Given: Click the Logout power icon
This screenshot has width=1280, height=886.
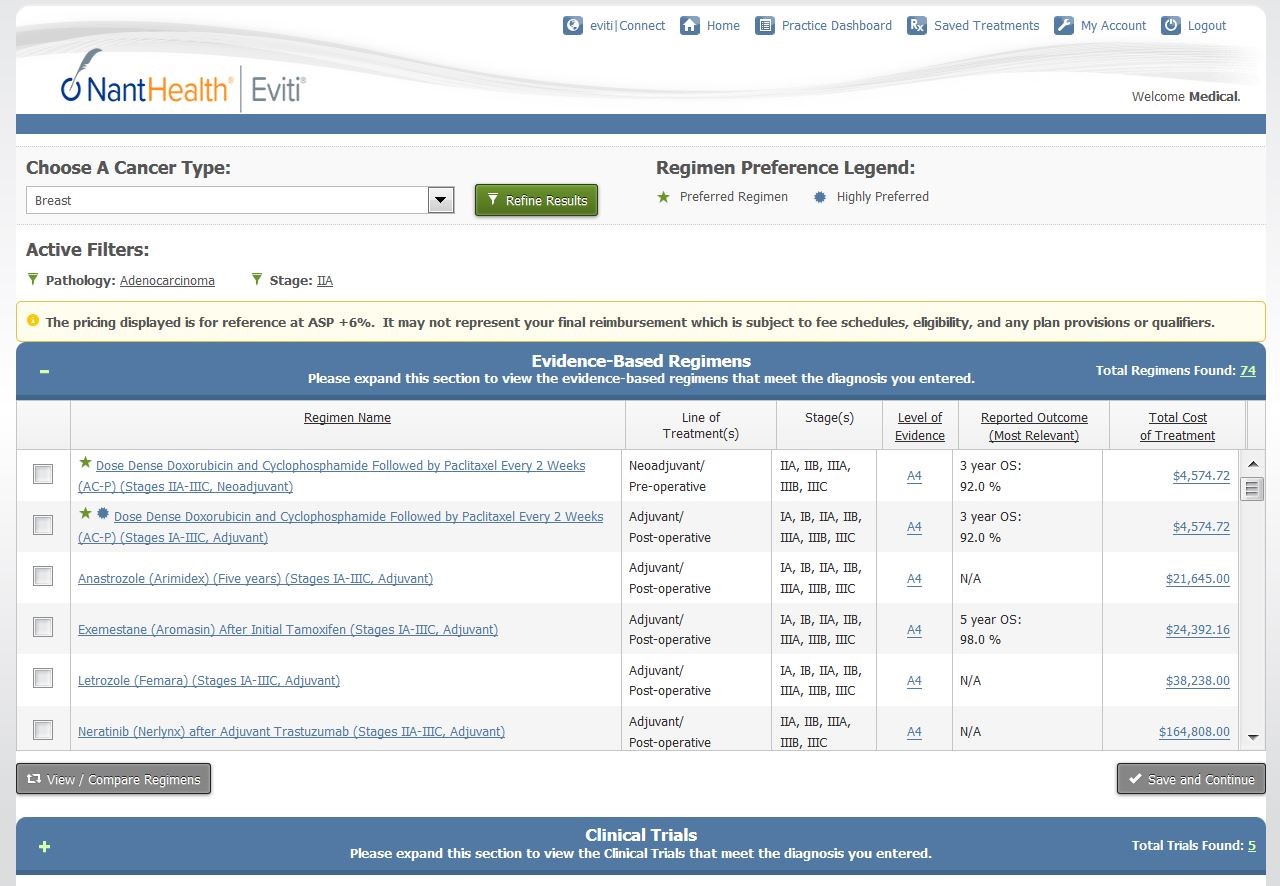Looking at the screenshot, I should 1171,26.
